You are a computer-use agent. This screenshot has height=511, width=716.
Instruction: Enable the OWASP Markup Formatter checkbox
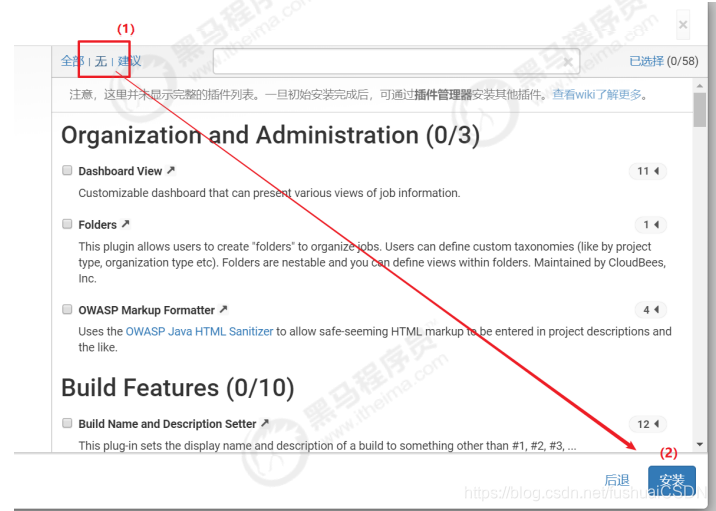[67, 309]
